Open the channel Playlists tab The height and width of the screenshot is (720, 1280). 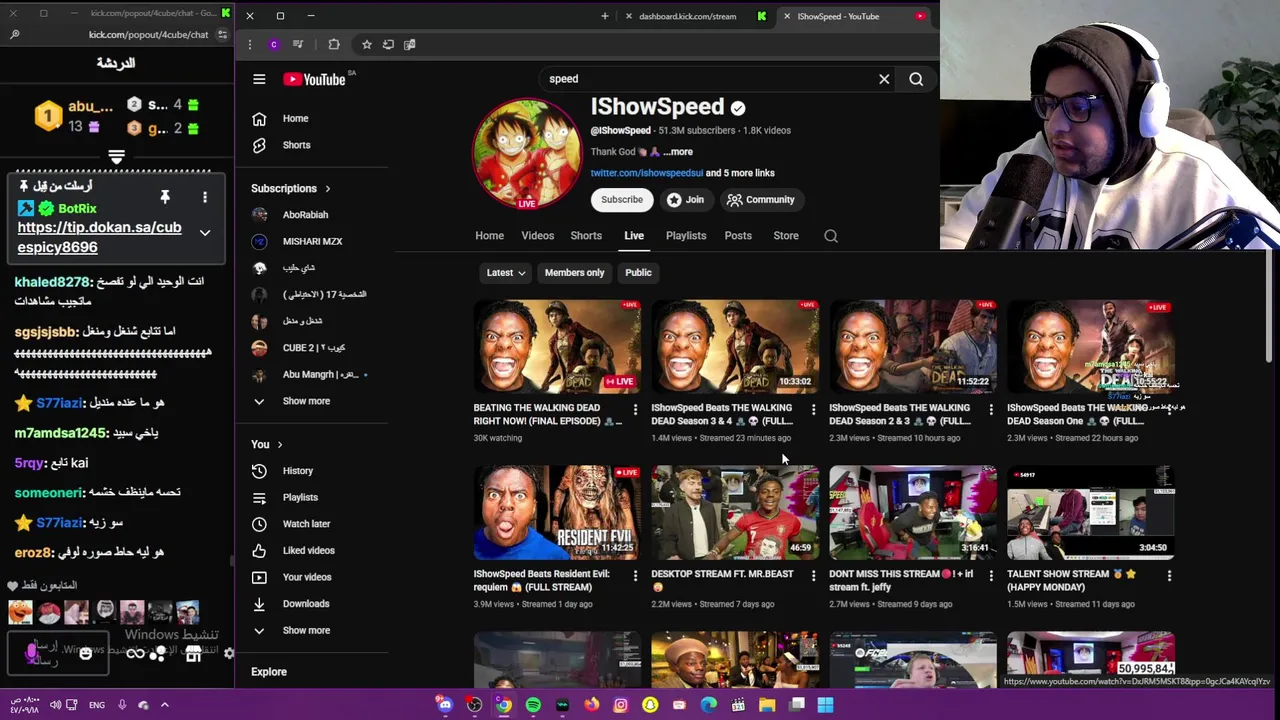click(x=686, y=236)
